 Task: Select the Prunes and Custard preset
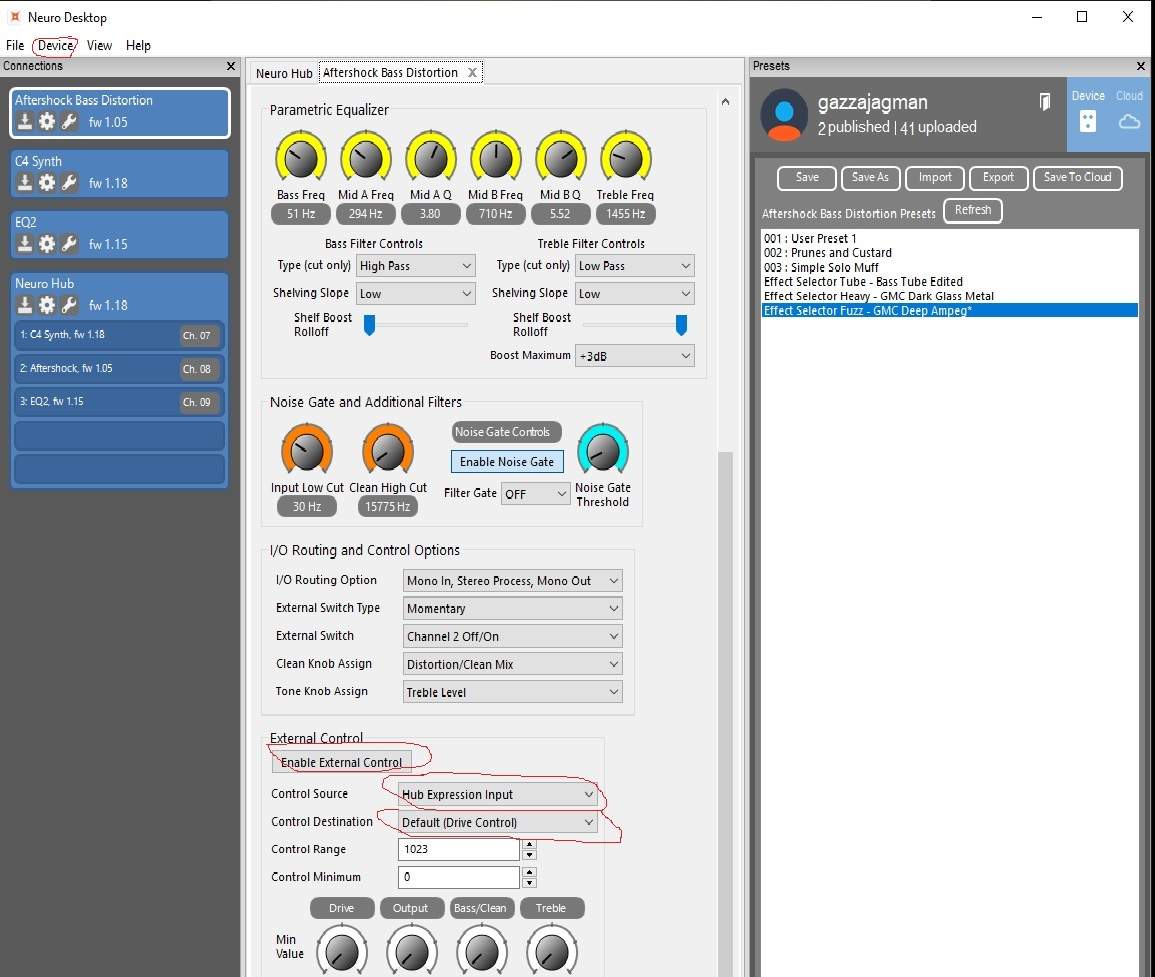[x=827, y=253]
